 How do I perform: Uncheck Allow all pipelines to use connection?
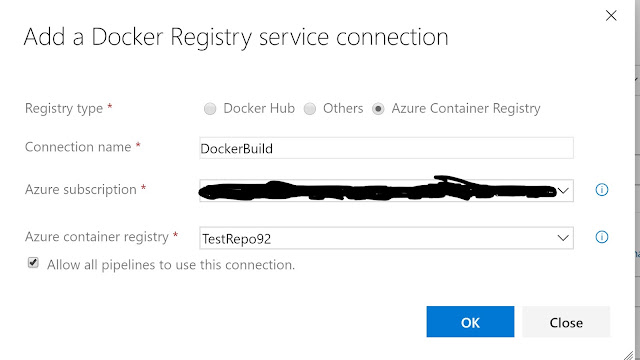[33, 263]
